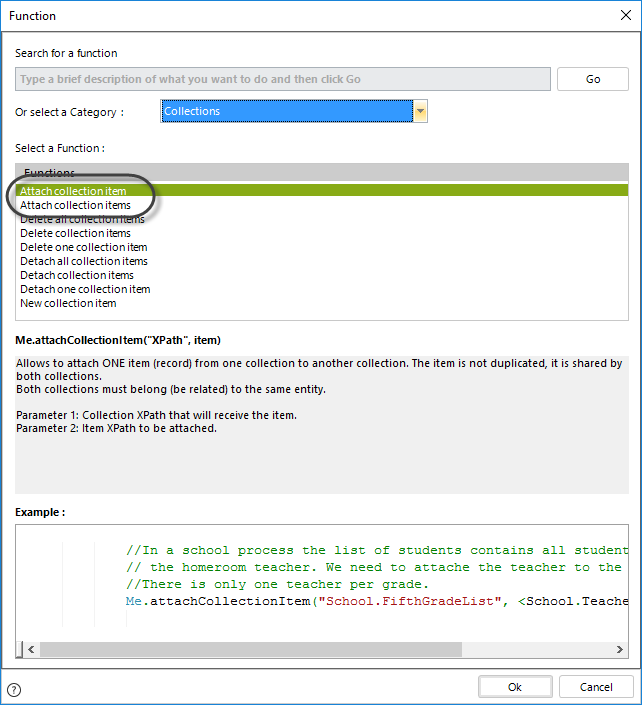Select Detach all collection items

(x=83, y=261)
